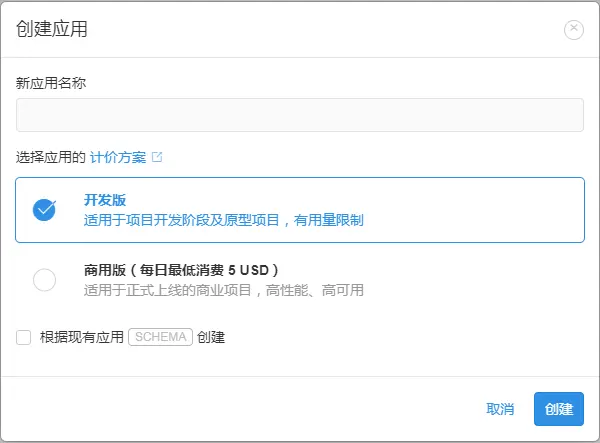
Task: Close the 创建应用 dialog with X icon
Action: point(574,29)
